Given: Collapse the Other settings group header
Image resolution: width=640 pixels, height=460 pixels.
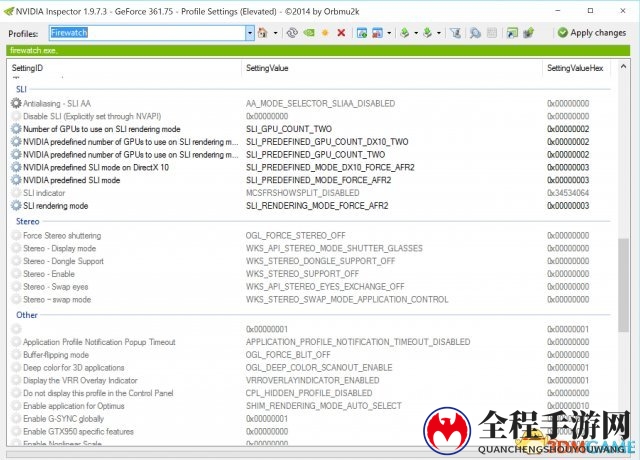Looking at the screenshot, I should 27,315.
